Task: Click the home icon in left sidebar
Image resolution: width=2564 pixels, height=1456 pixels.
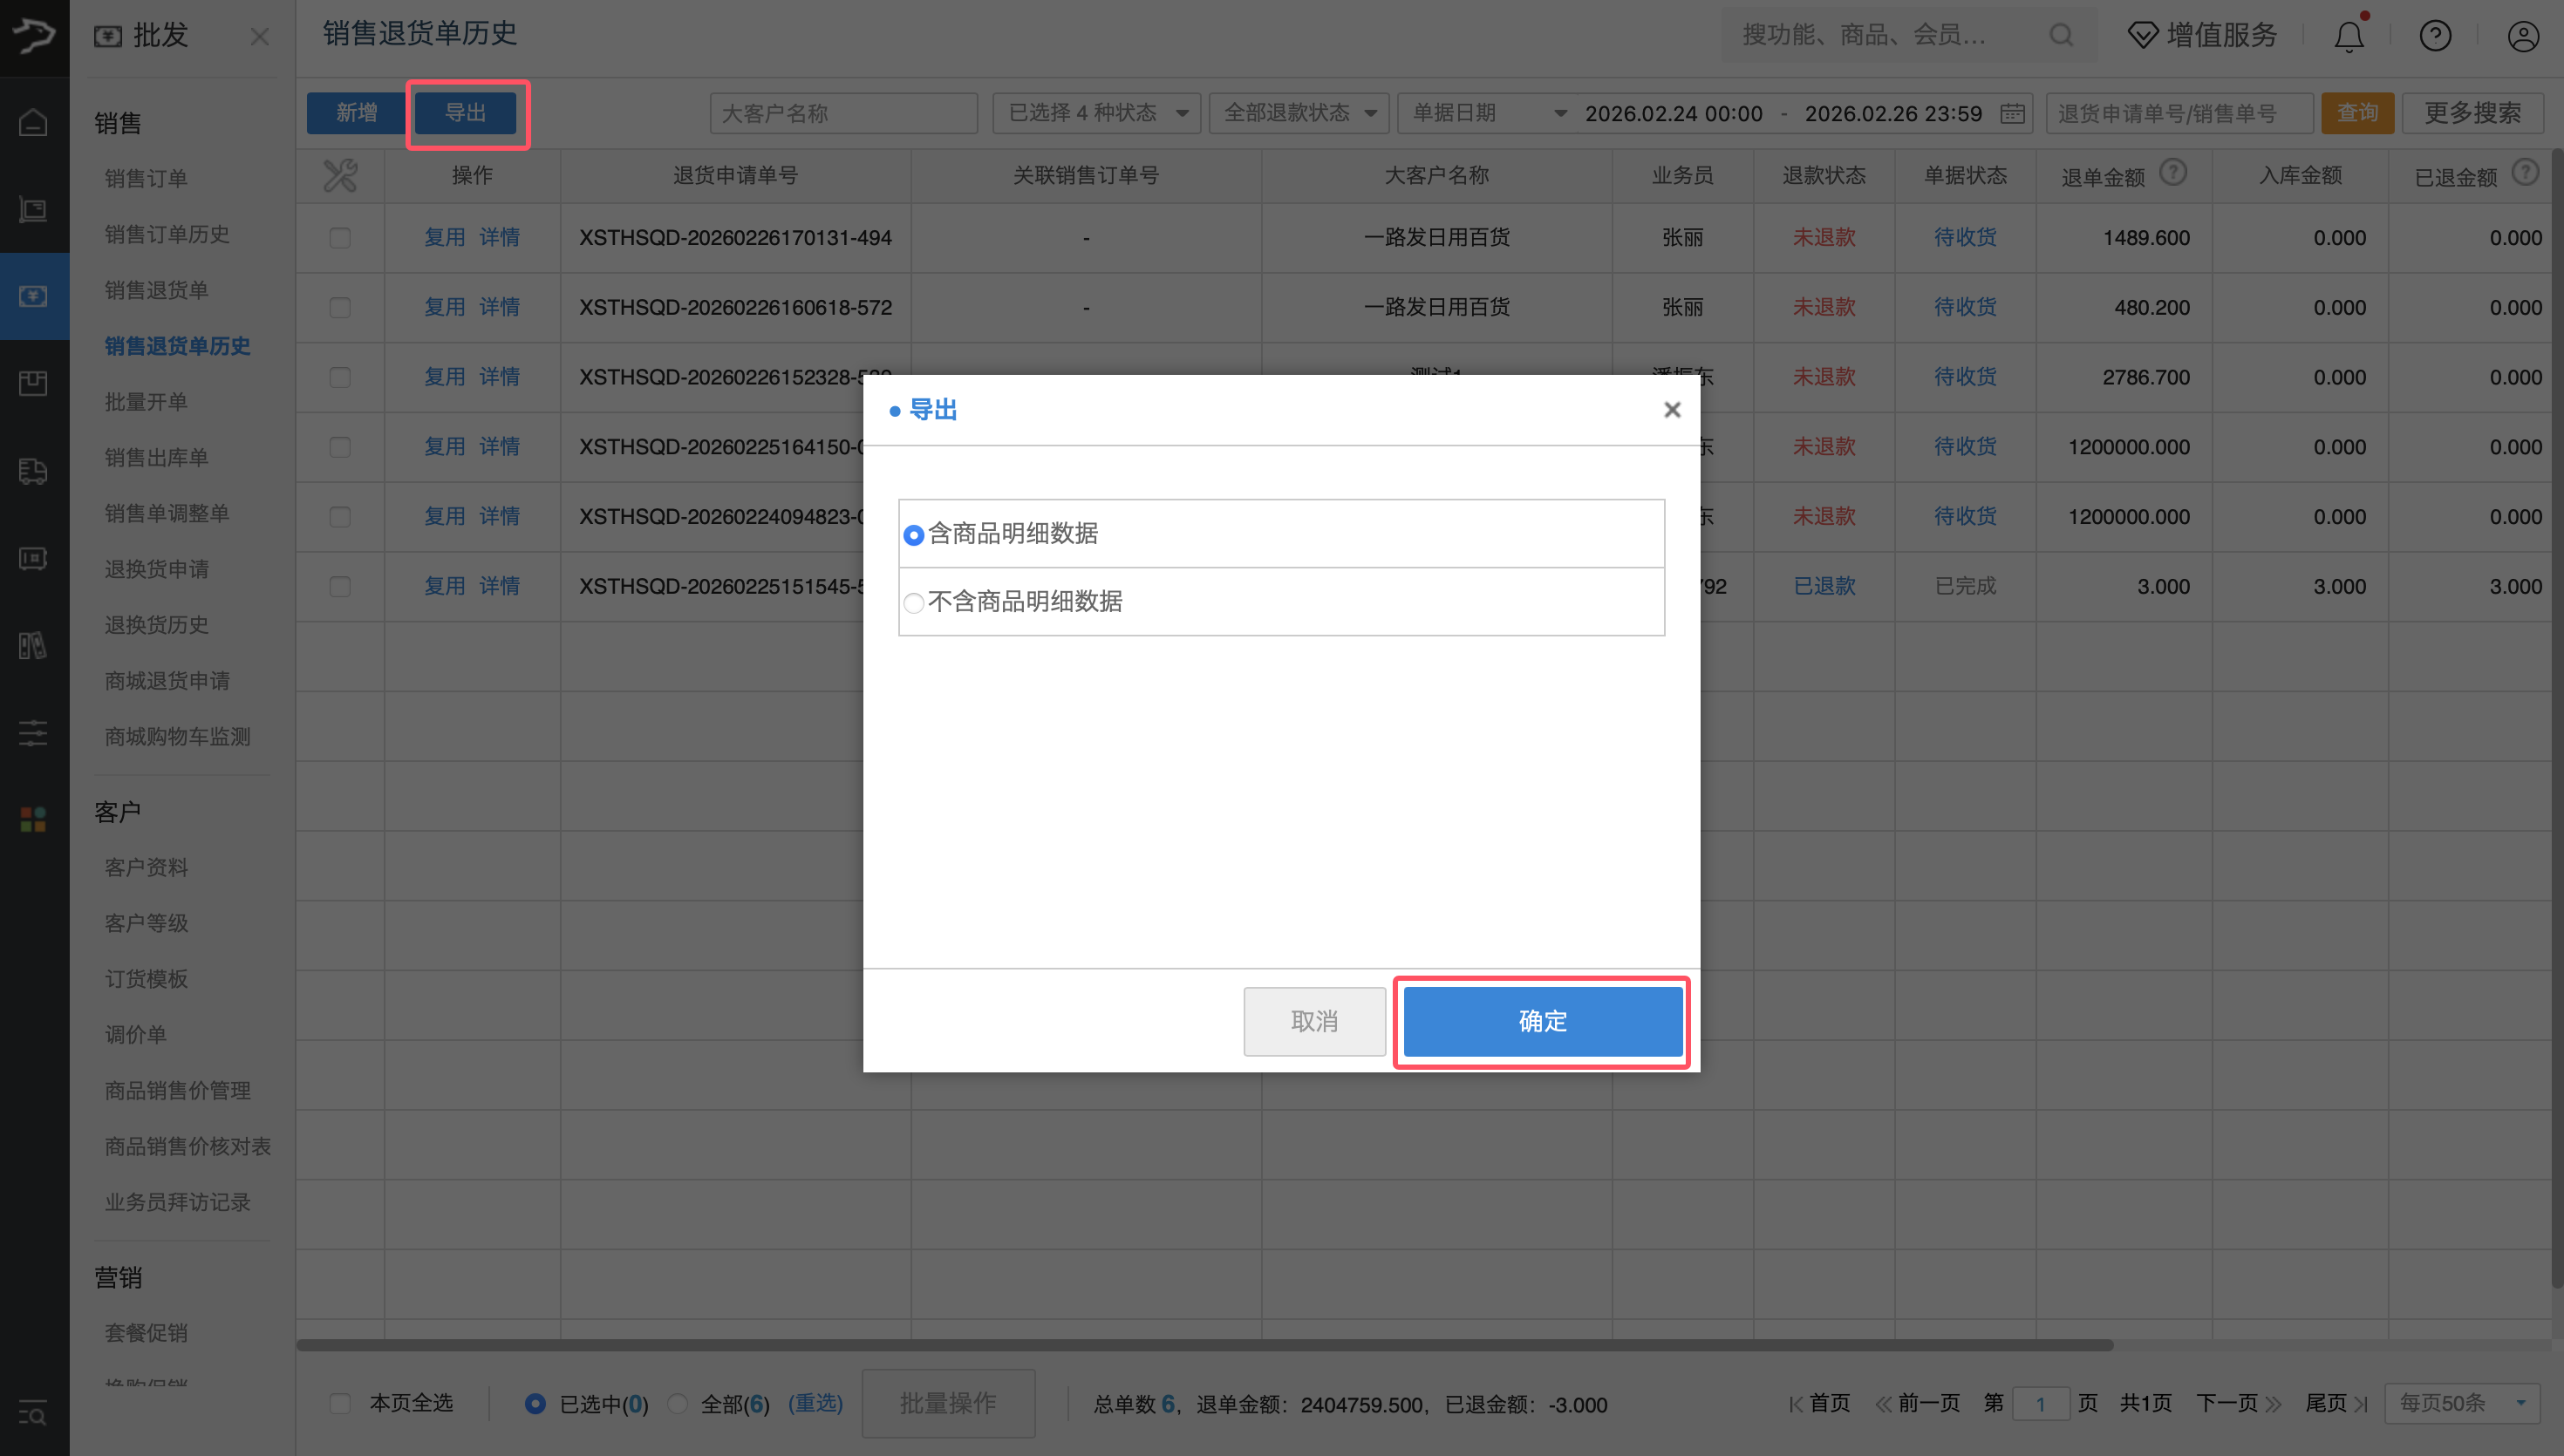Action: click(x=34, y=123)
